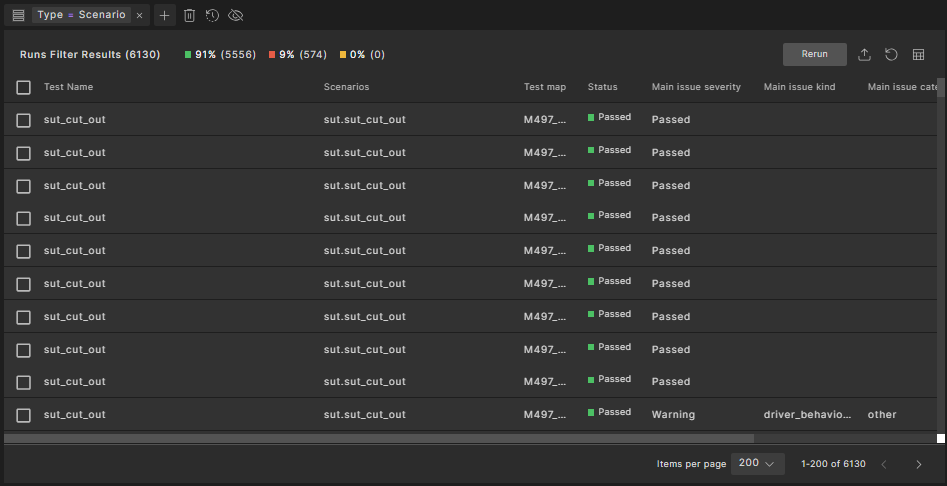Delete filters using the trash icon

[x=189, y=15]
